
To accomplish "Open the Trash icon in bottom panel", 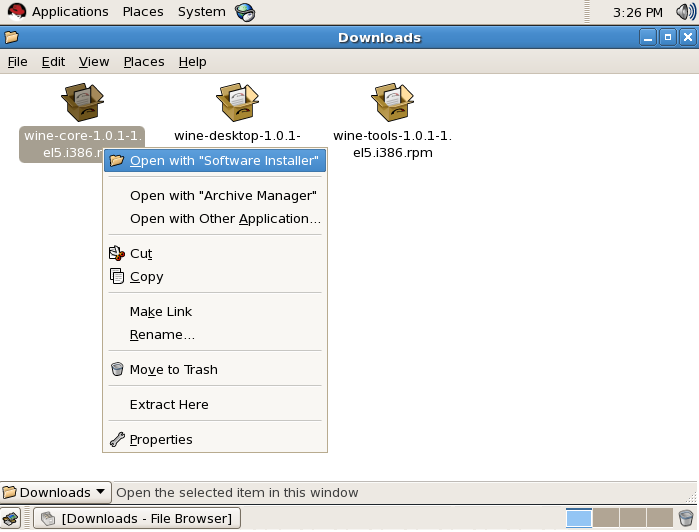I will tap(686, 518).
